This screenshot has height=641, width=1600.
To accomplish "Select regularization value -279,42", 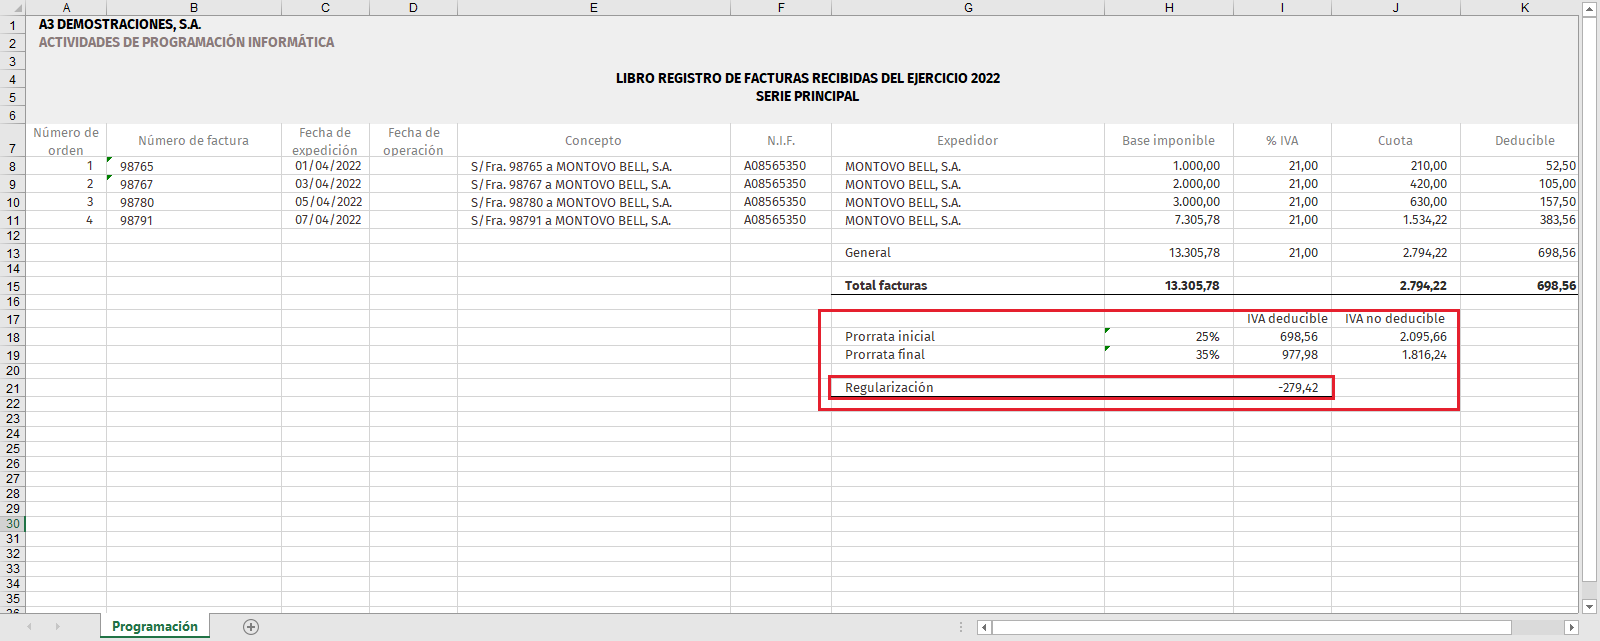I will coord(1282,388).
